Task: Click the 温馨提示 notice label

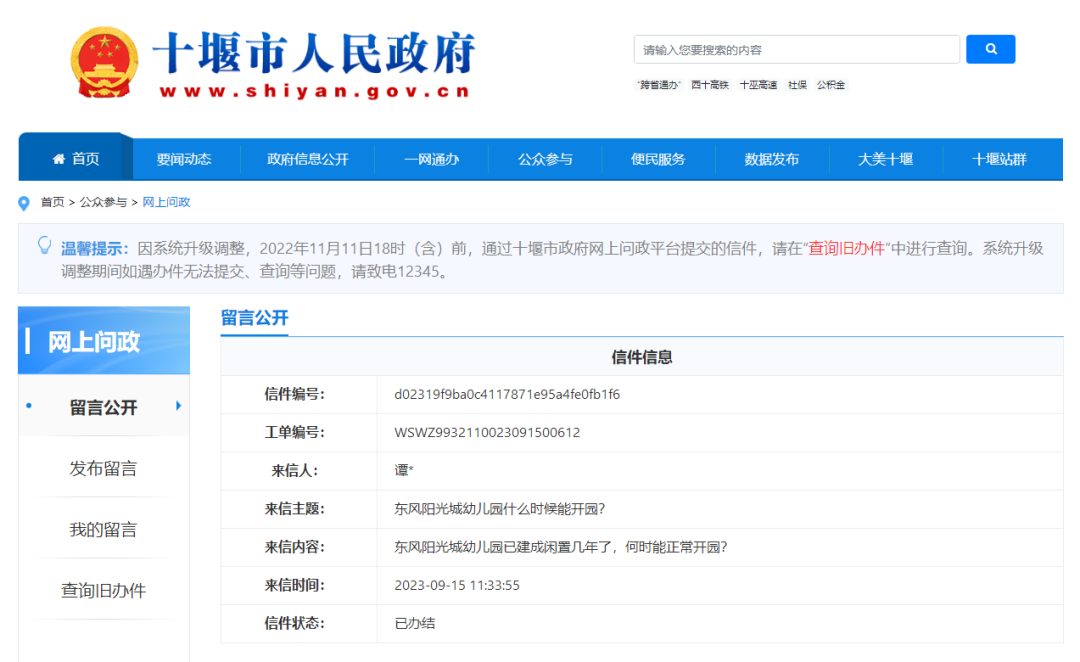Action: pyautogui.click(x=94, y=249)
